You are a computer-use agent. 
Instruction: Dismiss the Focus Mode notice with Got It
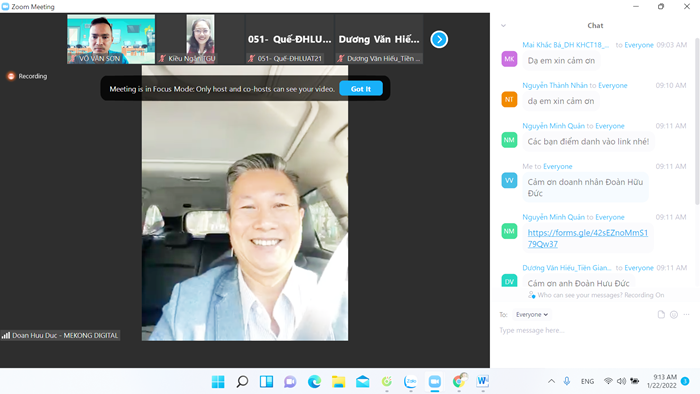(x=361, y=88)
